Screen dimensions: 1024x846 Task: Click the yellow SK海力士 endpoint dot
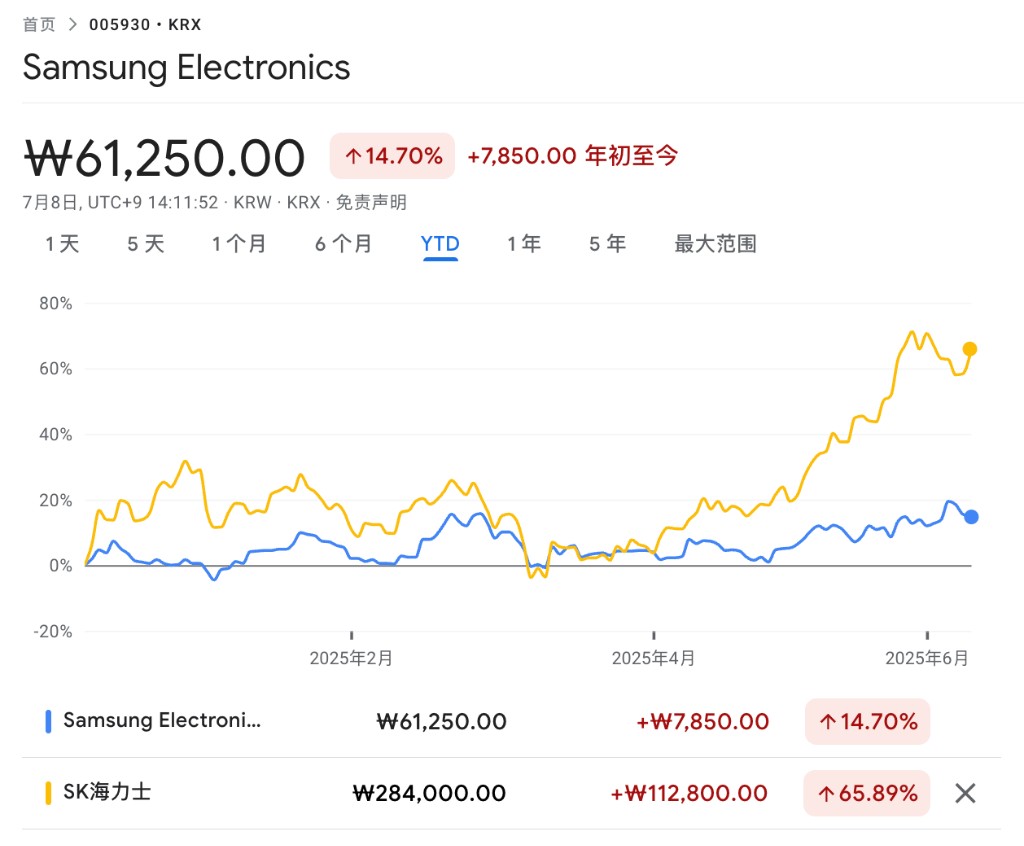969,349
